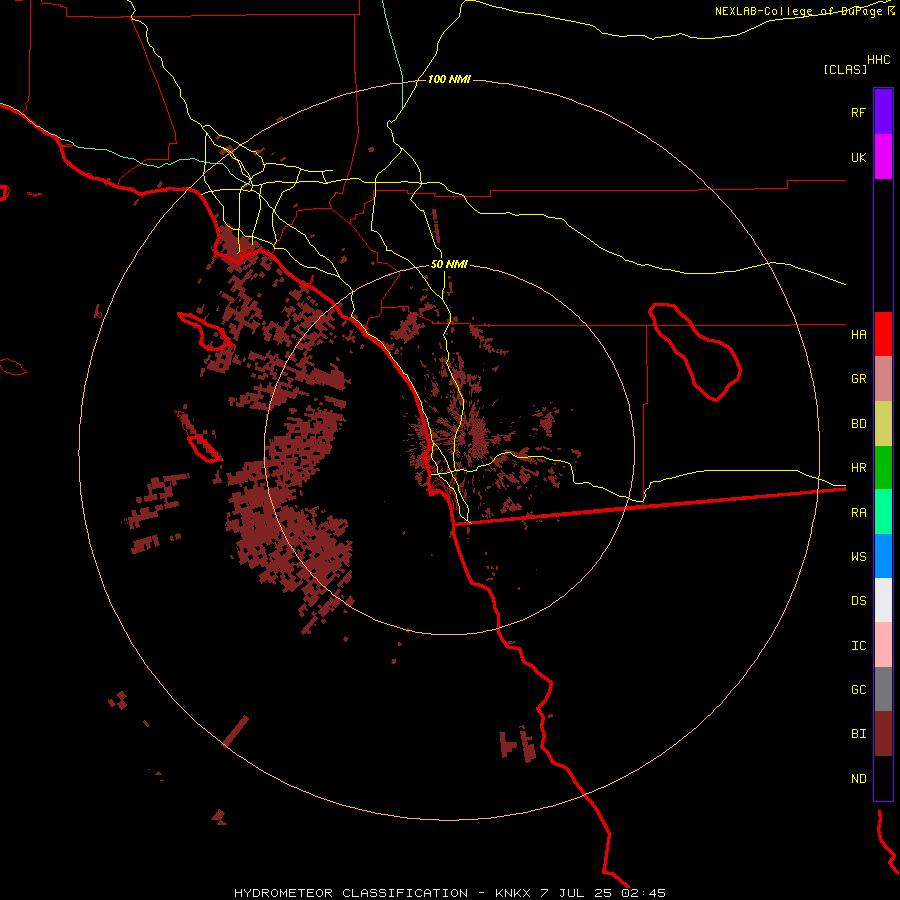
Task: Select the BD yellow legend swatch
Action: [x=883, y=424]
